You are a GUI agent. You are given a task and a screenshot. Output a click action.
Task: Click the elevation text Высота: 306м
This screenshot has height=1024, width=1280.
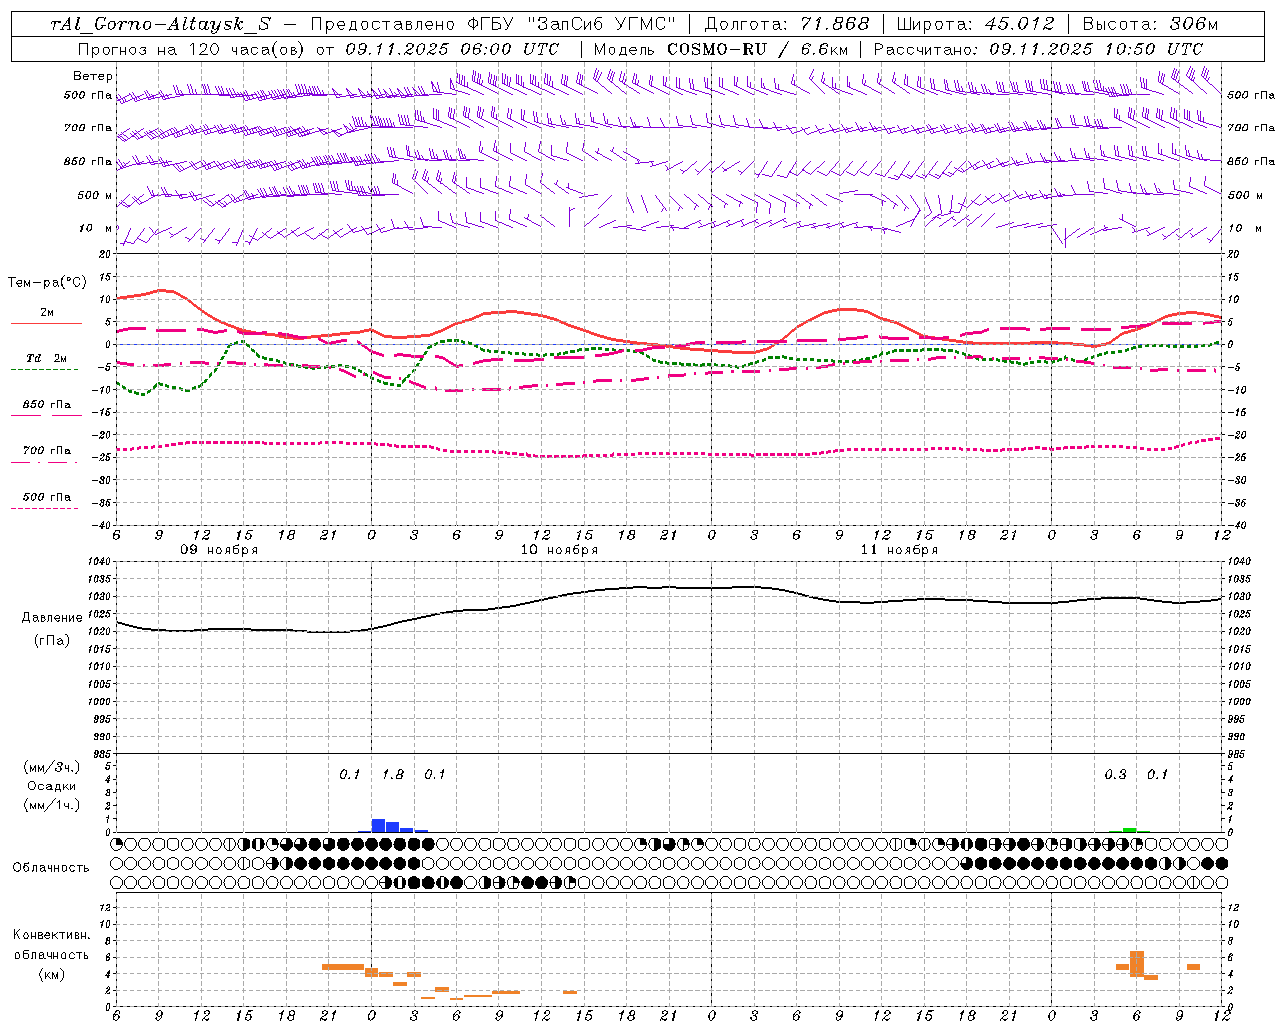[1149, 24]
